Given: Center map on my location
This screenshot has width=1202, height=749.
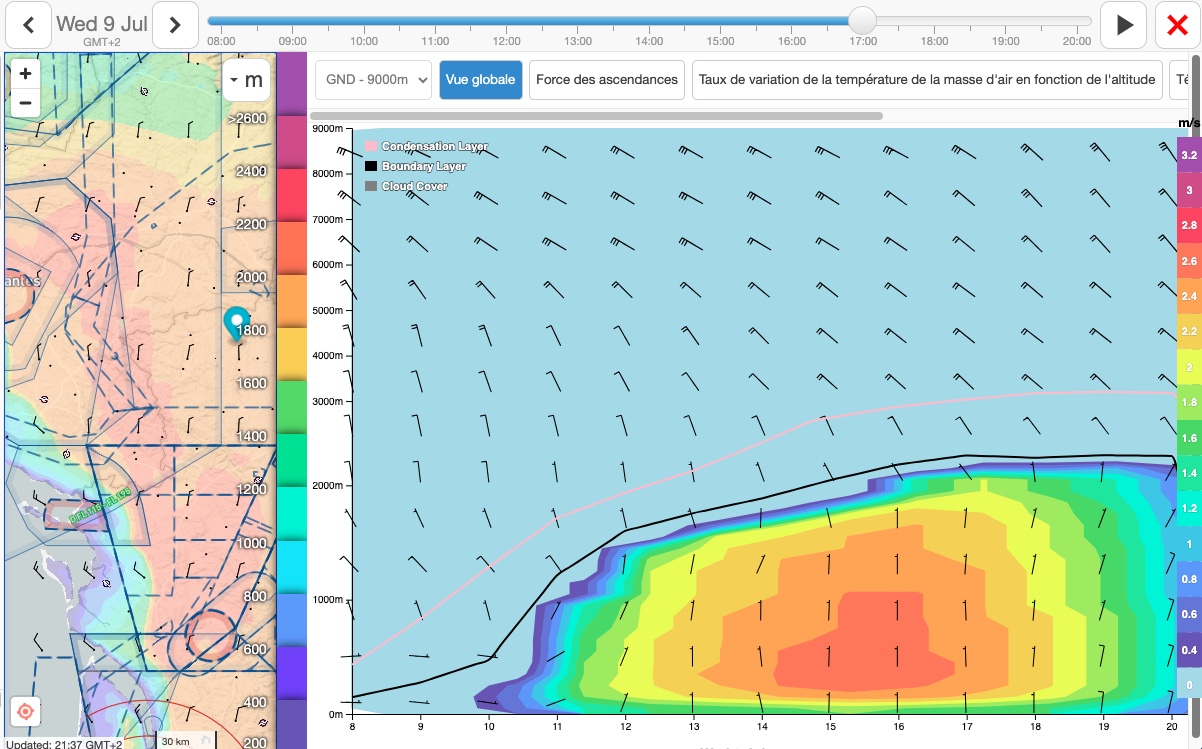Looking at the screenshot, I should point(26,711).
